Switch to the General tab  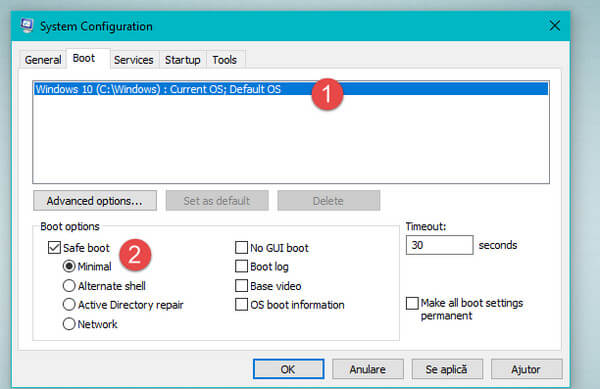pyautogui.click(x=42, y=60)
